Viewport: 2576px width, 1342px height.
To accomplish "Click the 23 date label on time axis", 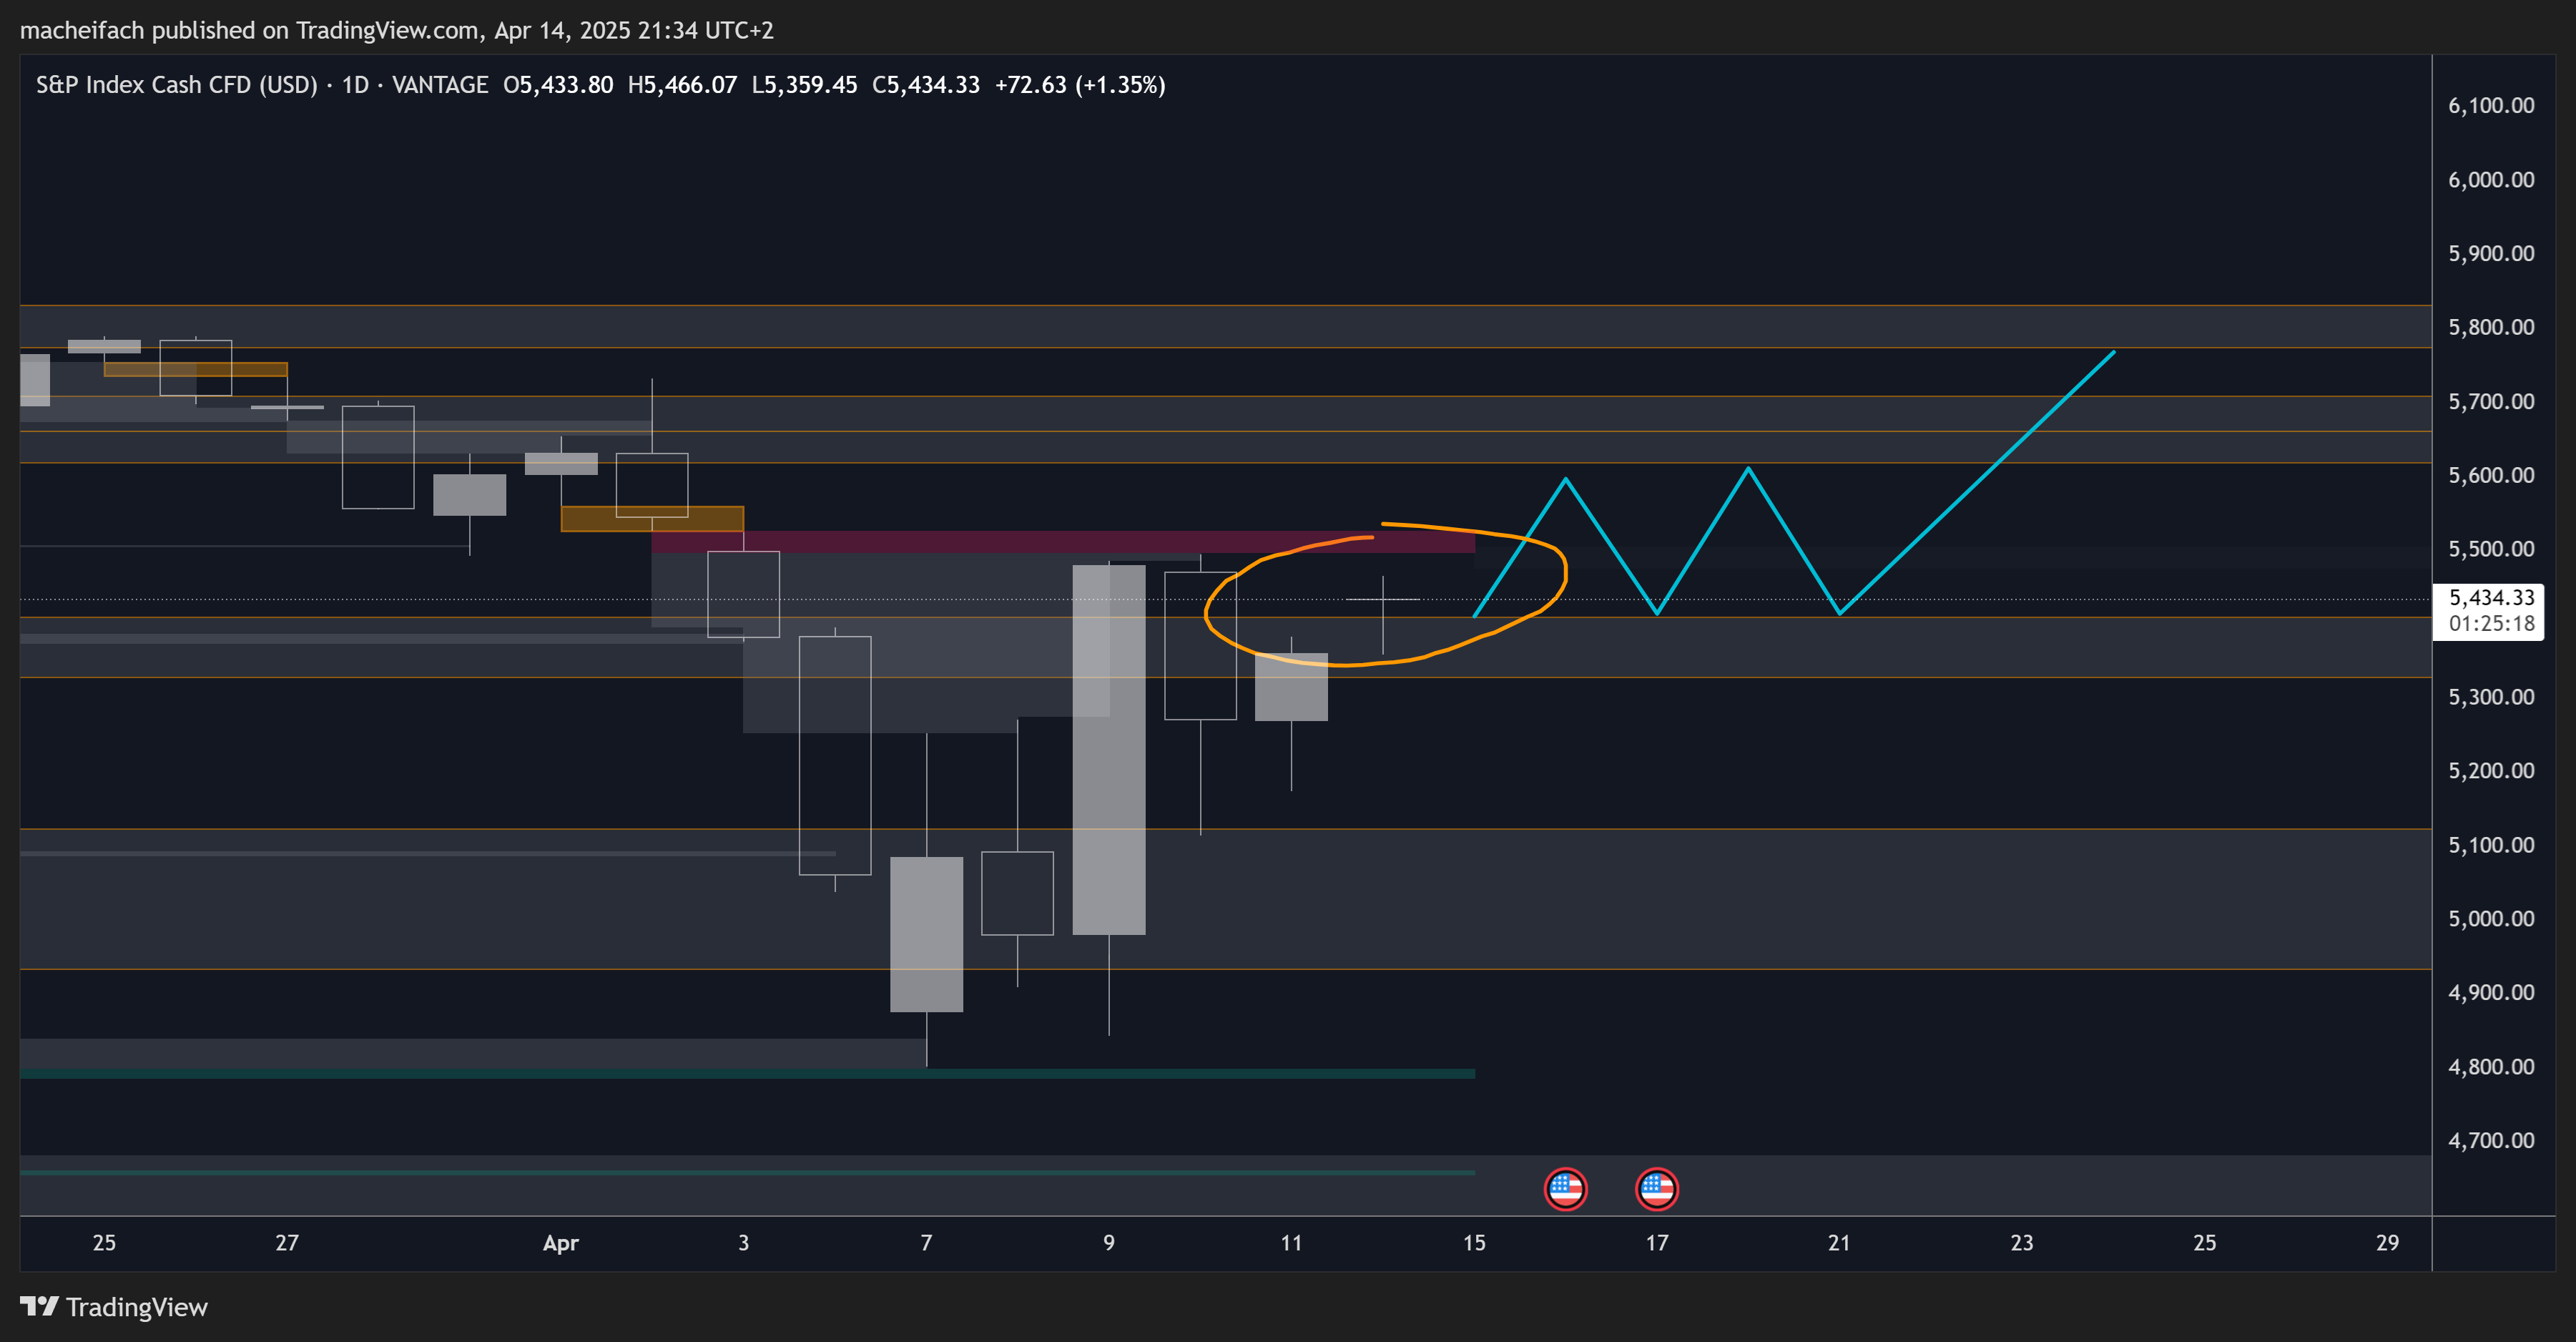I will [x=2022, y=1243].
